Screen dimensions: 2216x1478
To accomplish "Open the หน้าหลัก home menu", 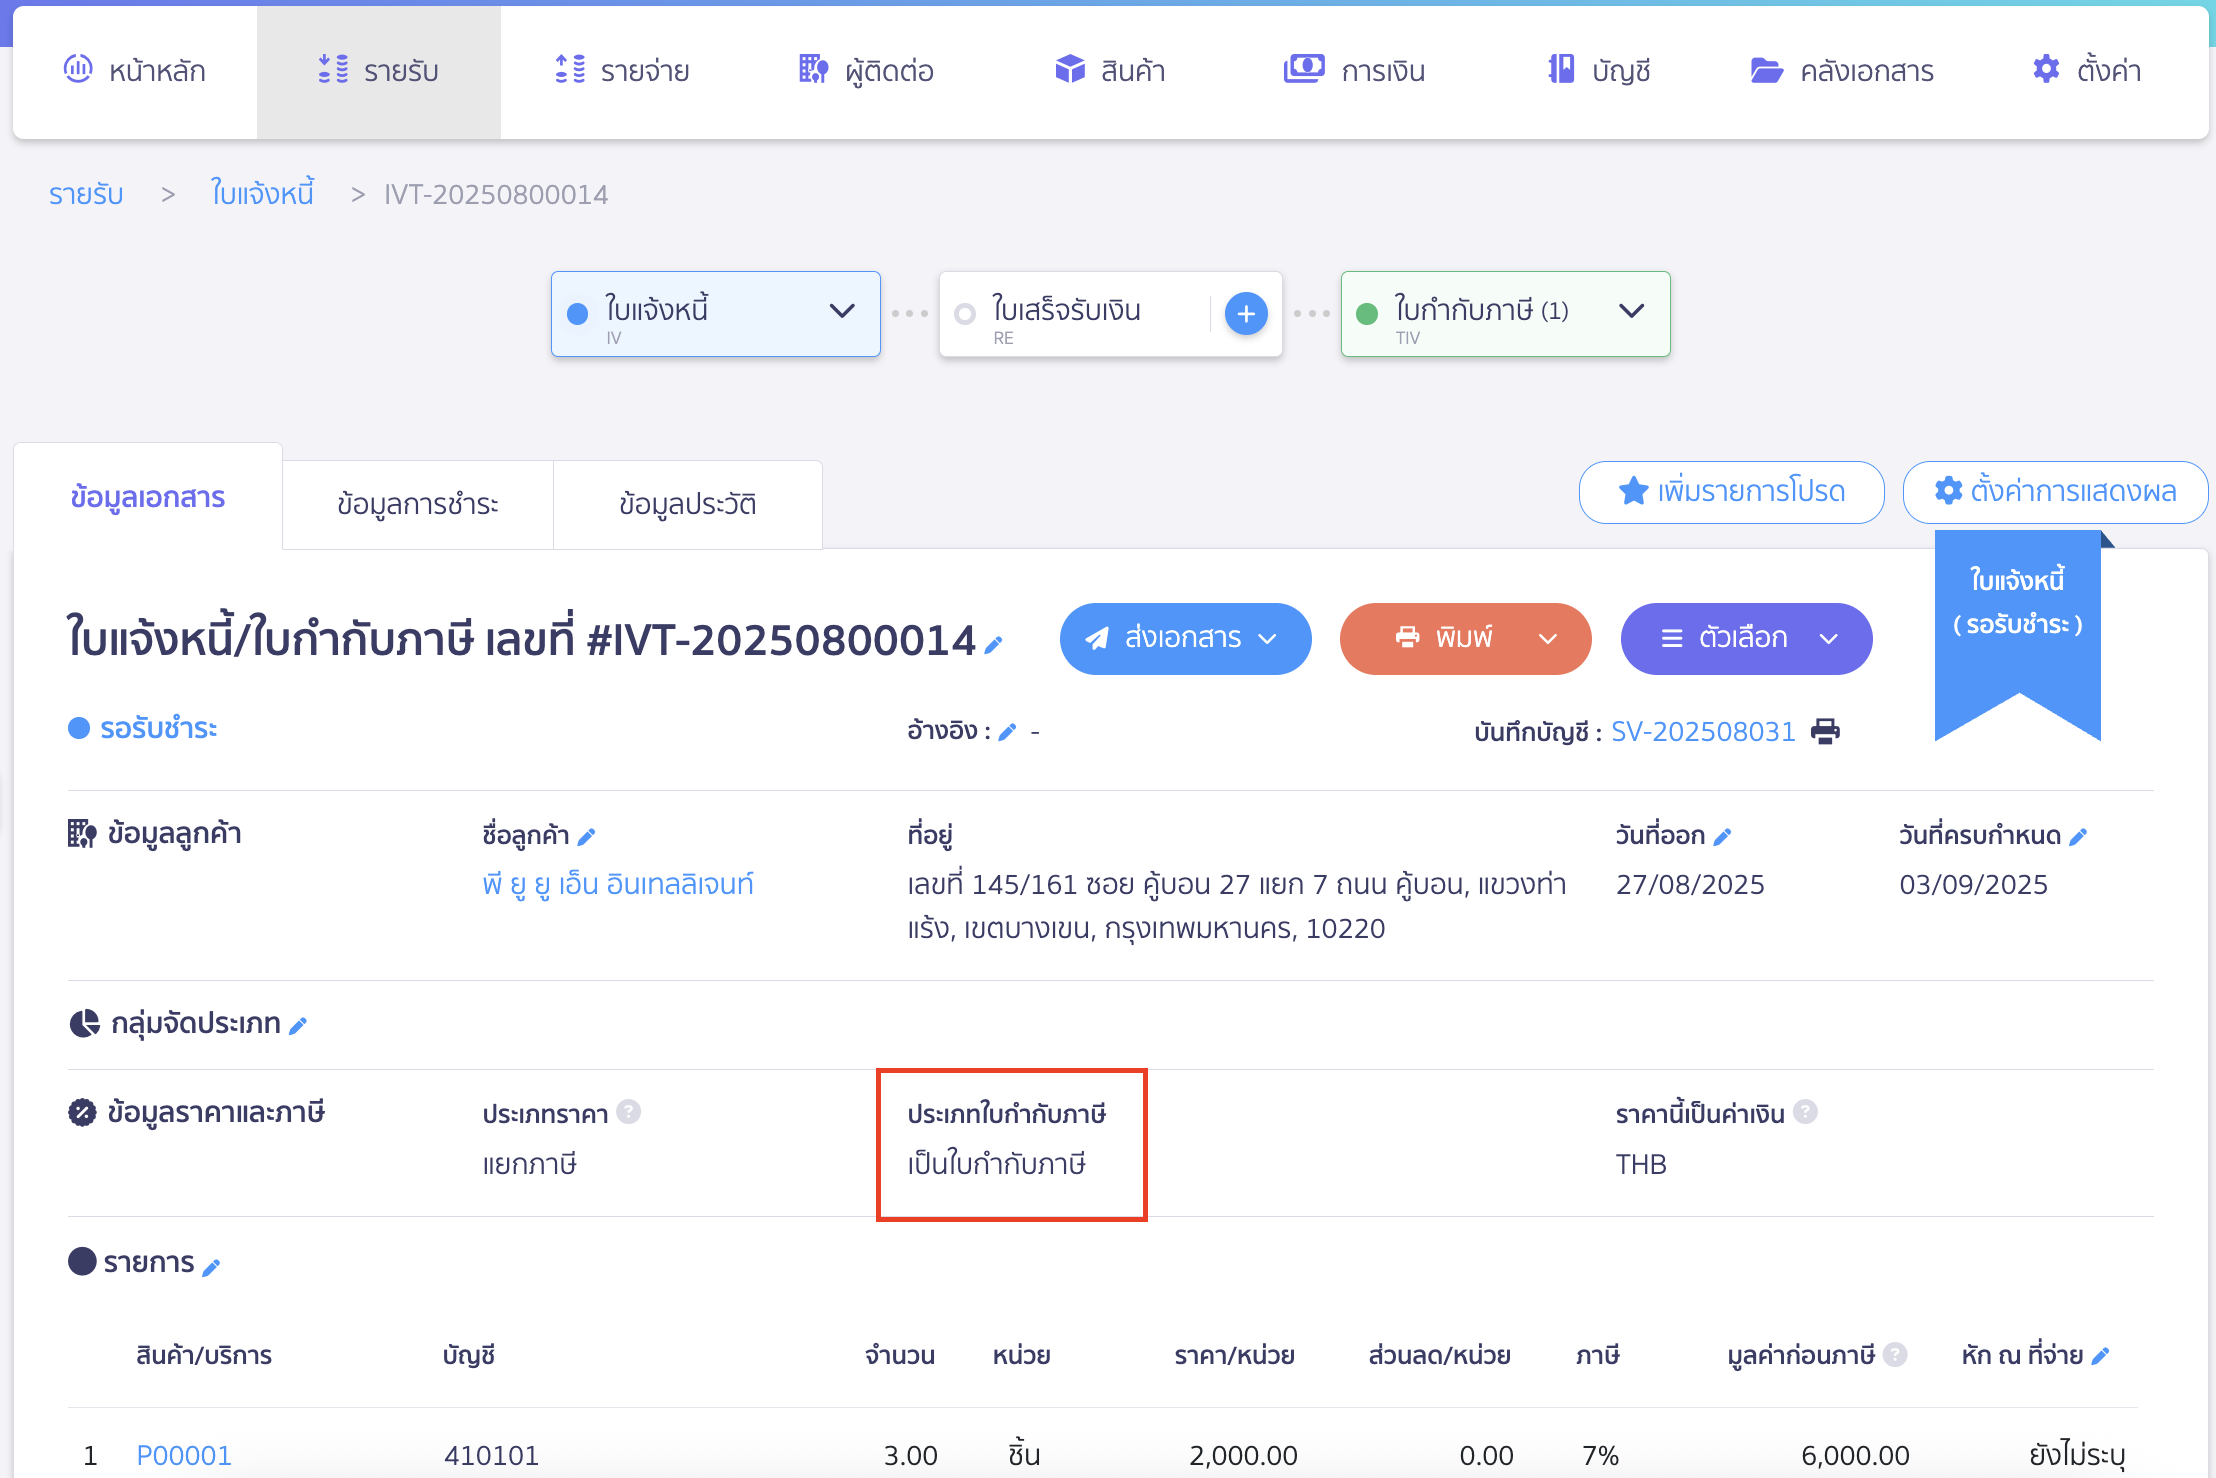I will click(135, 71).
